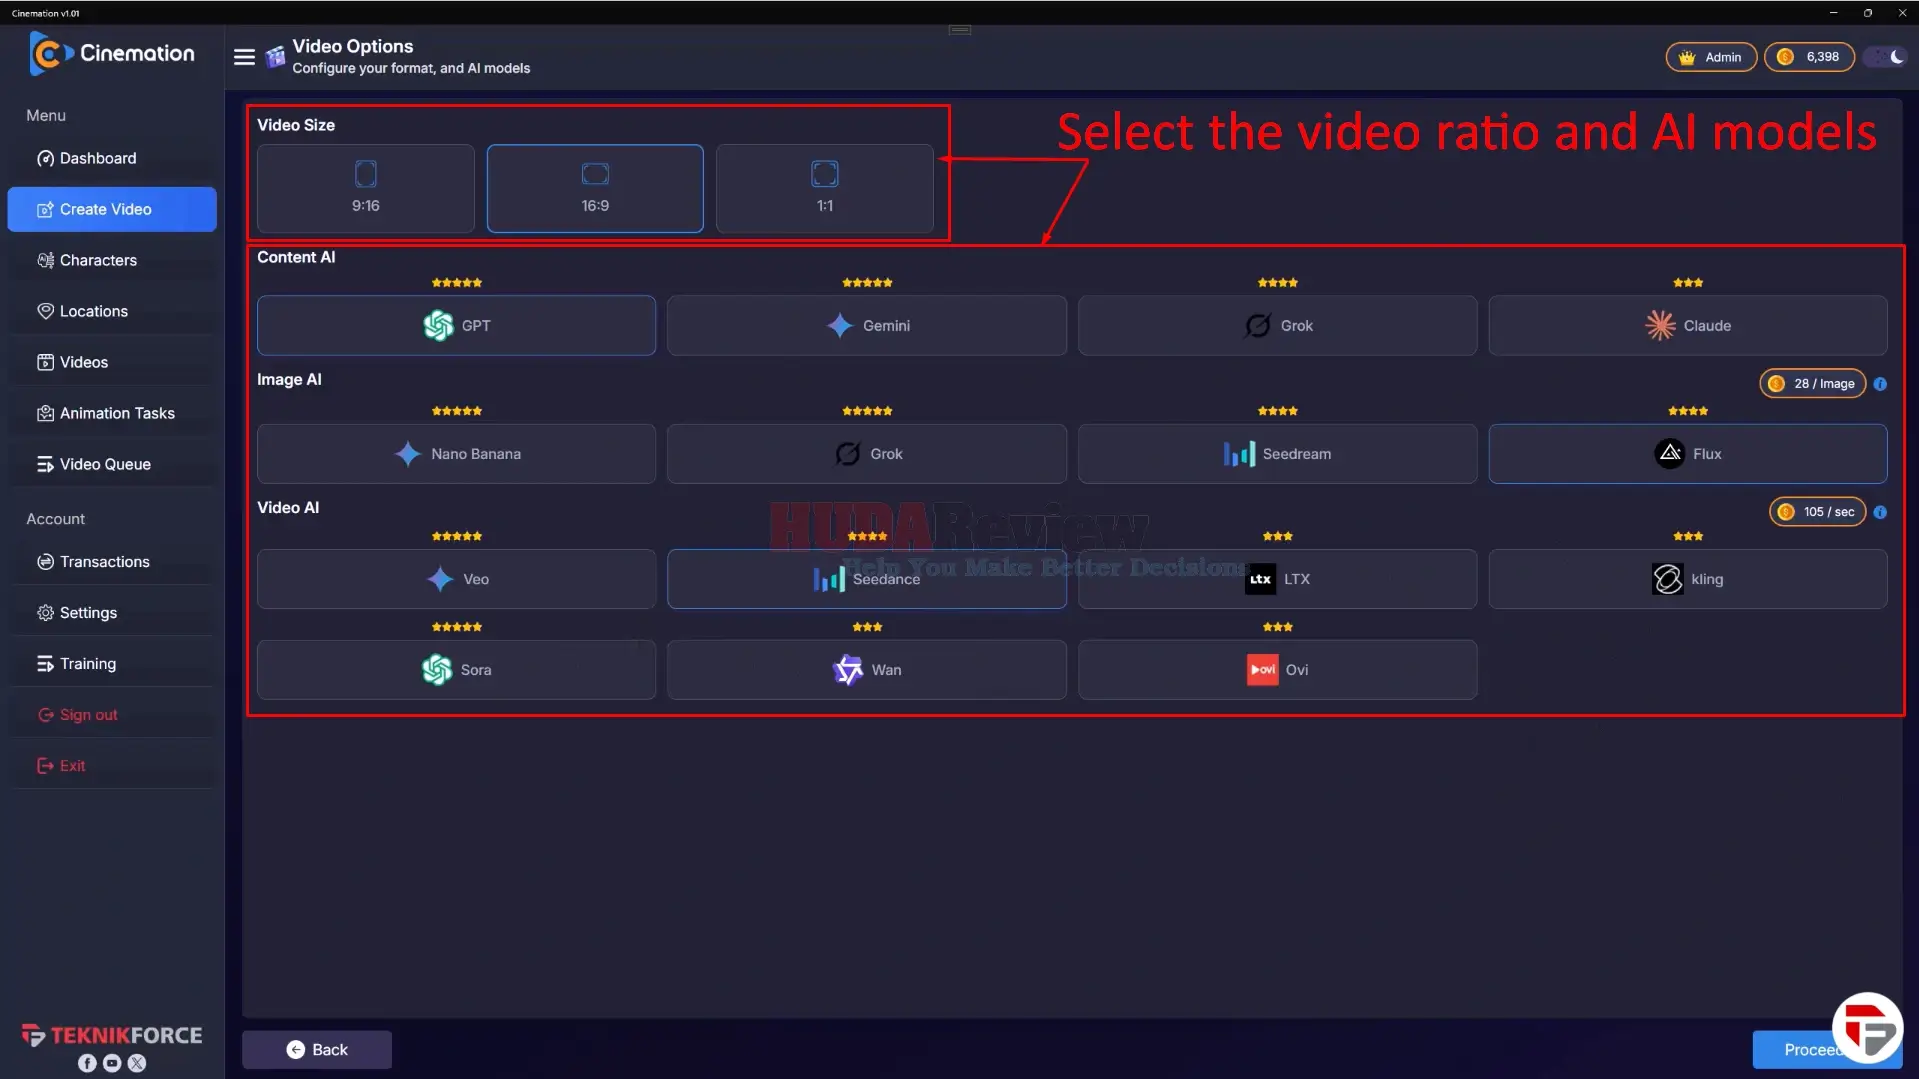Click the Proceed button
1919x1079 pixels.
click(x=1812, y=1049)
